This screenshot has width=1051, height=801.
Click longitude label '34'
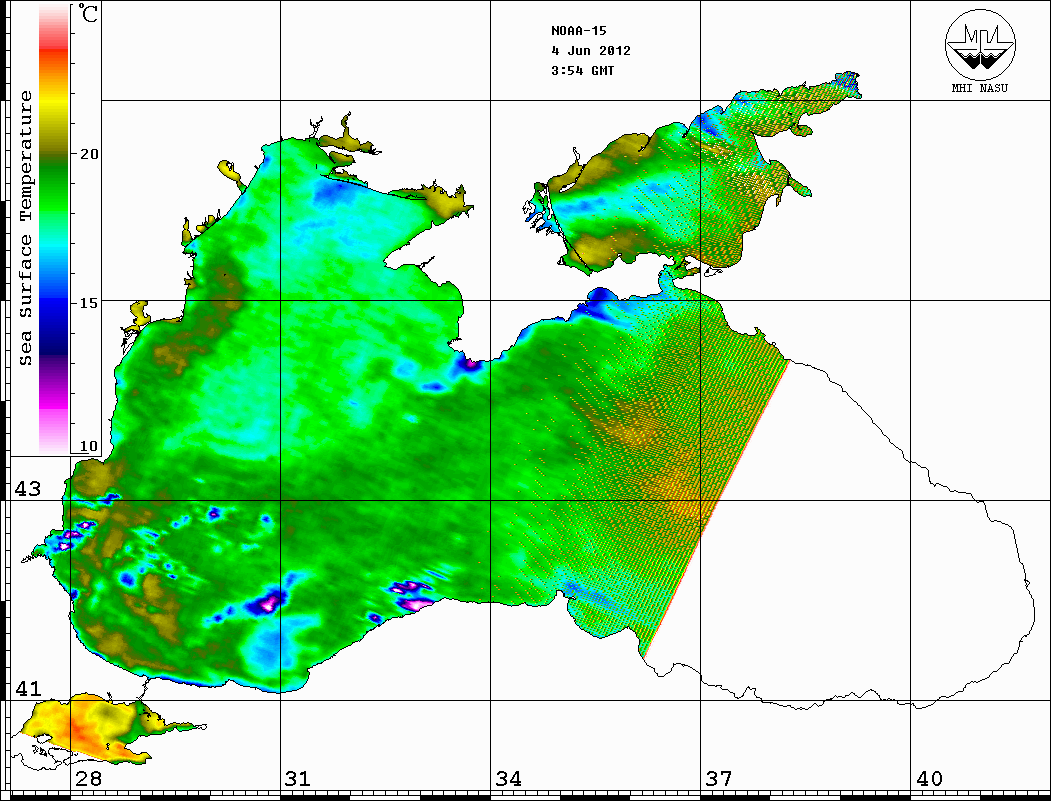tap(508, 778)
